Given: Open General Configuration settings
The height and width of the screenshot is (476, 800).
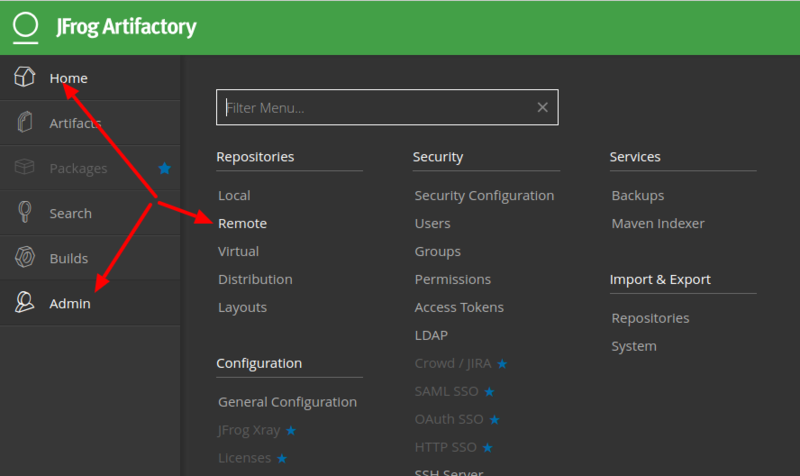Looking at the screenshot, I should (x=287, y=402).
